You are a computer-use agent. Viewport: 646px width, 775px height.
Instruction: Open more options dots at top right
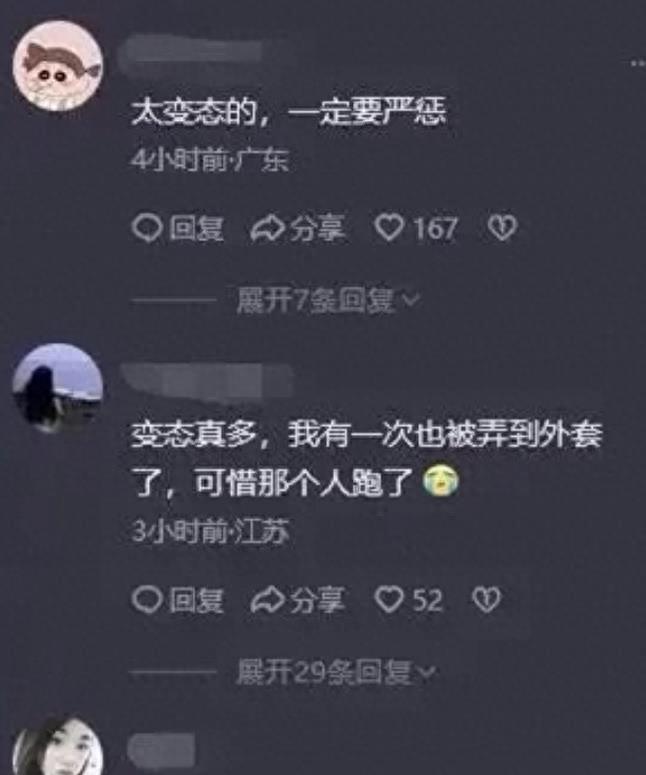pos(638,63)
